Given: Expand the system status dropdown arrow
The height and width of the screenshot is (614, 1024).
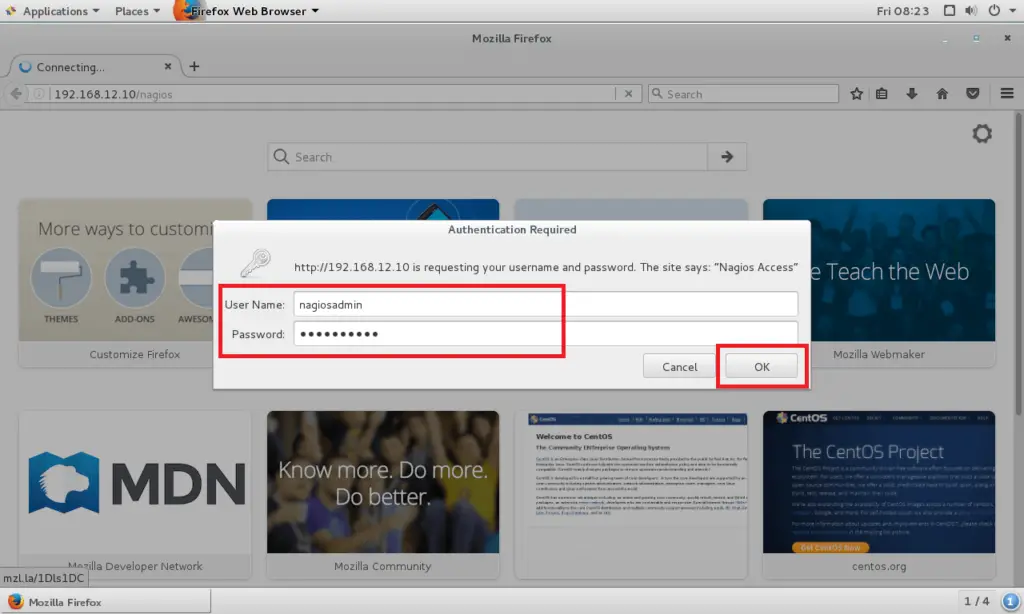Looking at the screenshot, I should pyautogui.click(x=1013, y=11).
